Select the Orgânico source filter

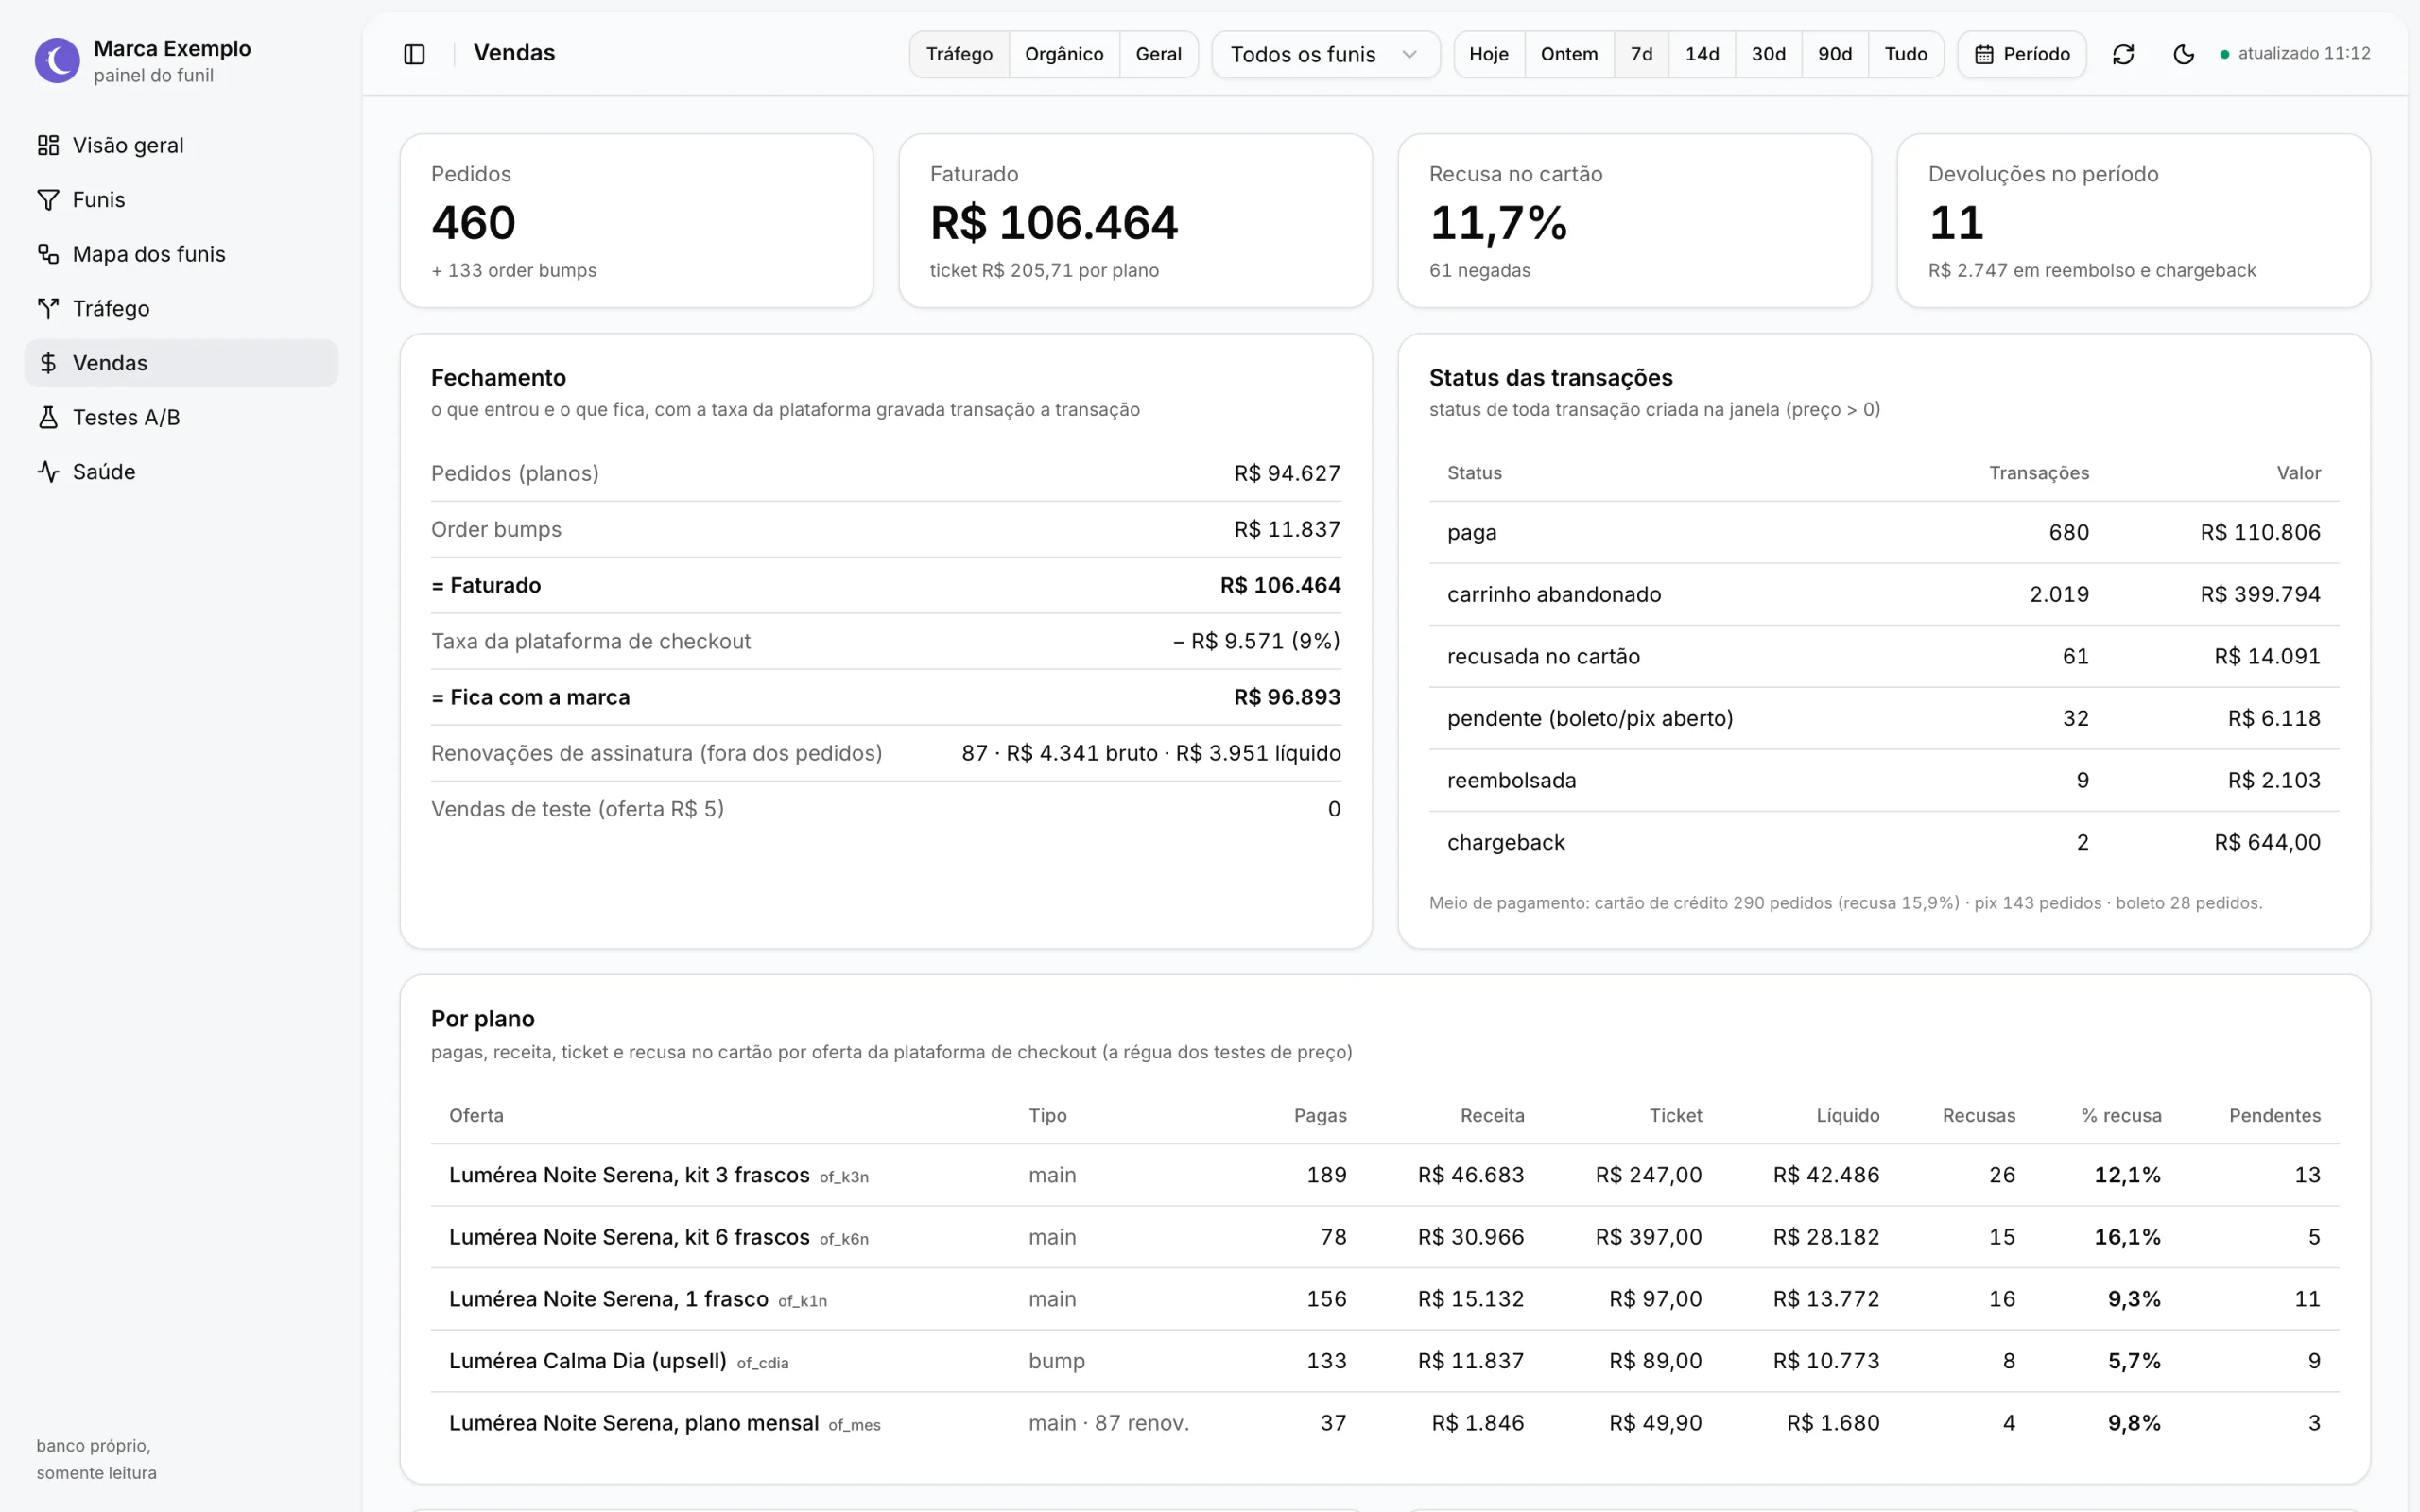pyautogui.click(x=1064, y=54)
